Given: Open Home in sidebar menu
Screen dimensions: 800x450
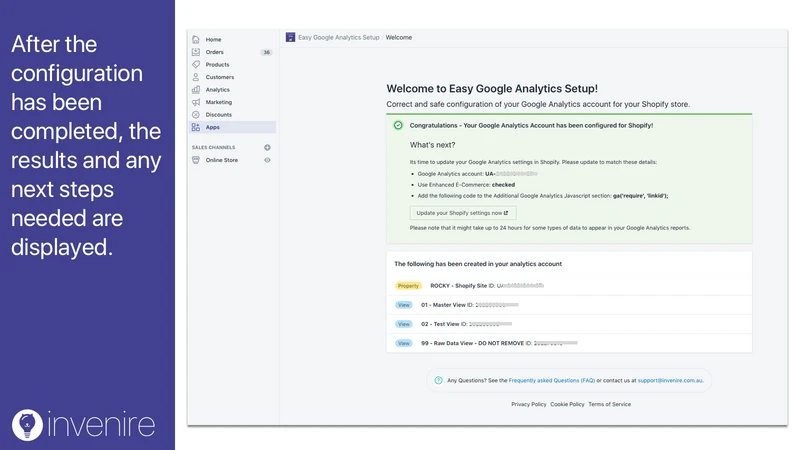Looking at the screenshot, I should 213,39.
